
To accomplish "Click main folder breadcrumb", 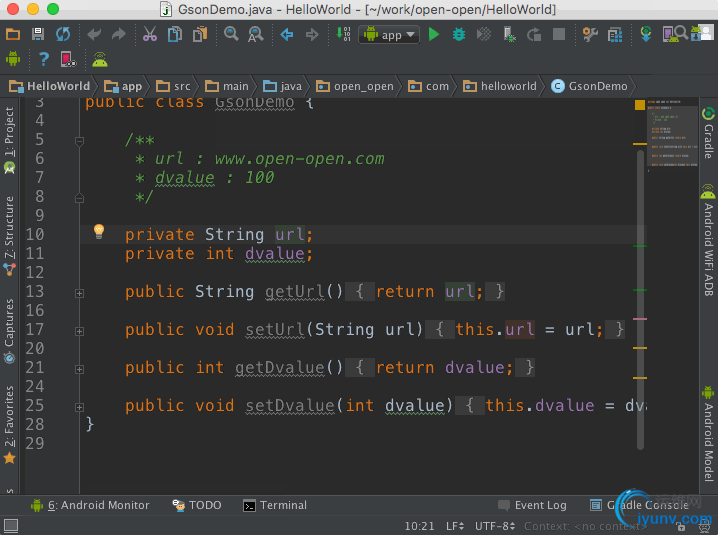I will (227, 86).
